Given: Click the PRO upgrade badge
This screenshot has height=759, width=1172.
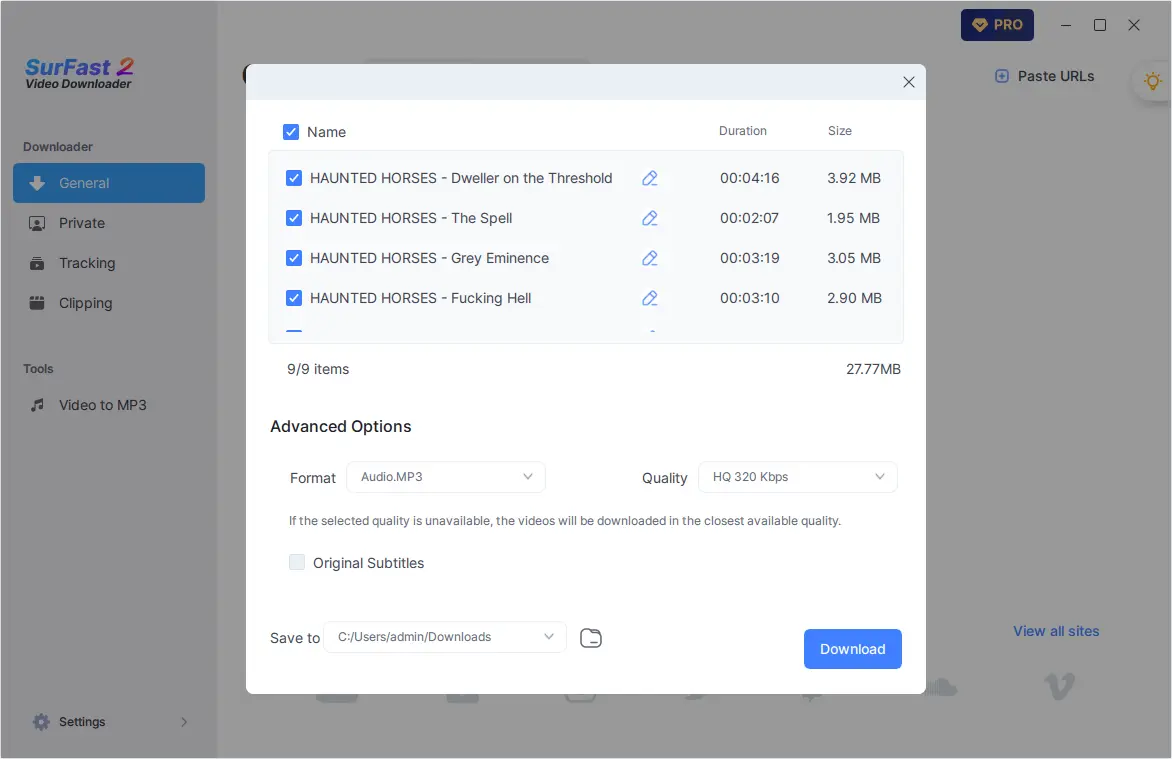Looking at the screenshot, I should click(997, 25).
